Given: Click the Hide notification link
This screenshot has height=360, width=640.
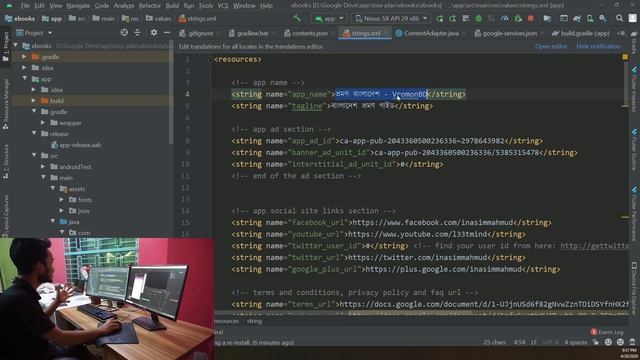Looking at the screenshot, I should [x=598, y=47].
